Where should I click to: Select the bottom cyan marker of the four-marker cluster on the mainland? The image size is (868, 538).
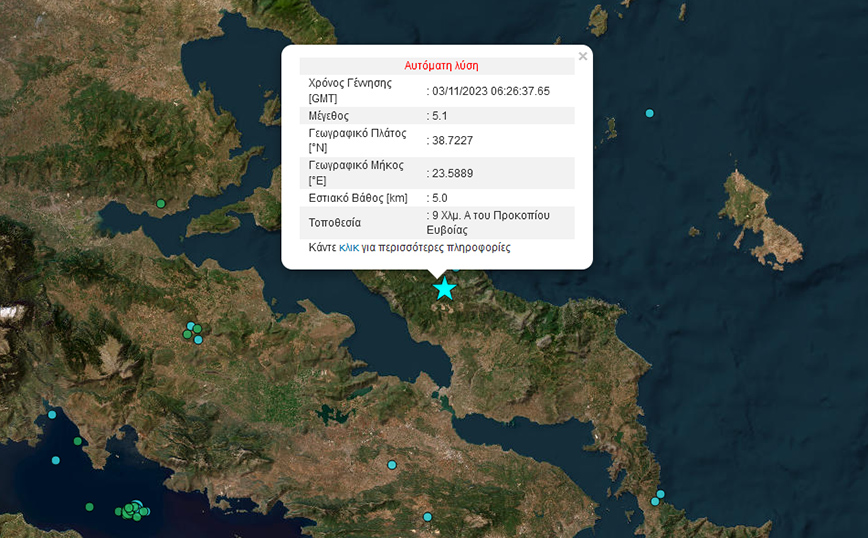(x=198, y=340)
